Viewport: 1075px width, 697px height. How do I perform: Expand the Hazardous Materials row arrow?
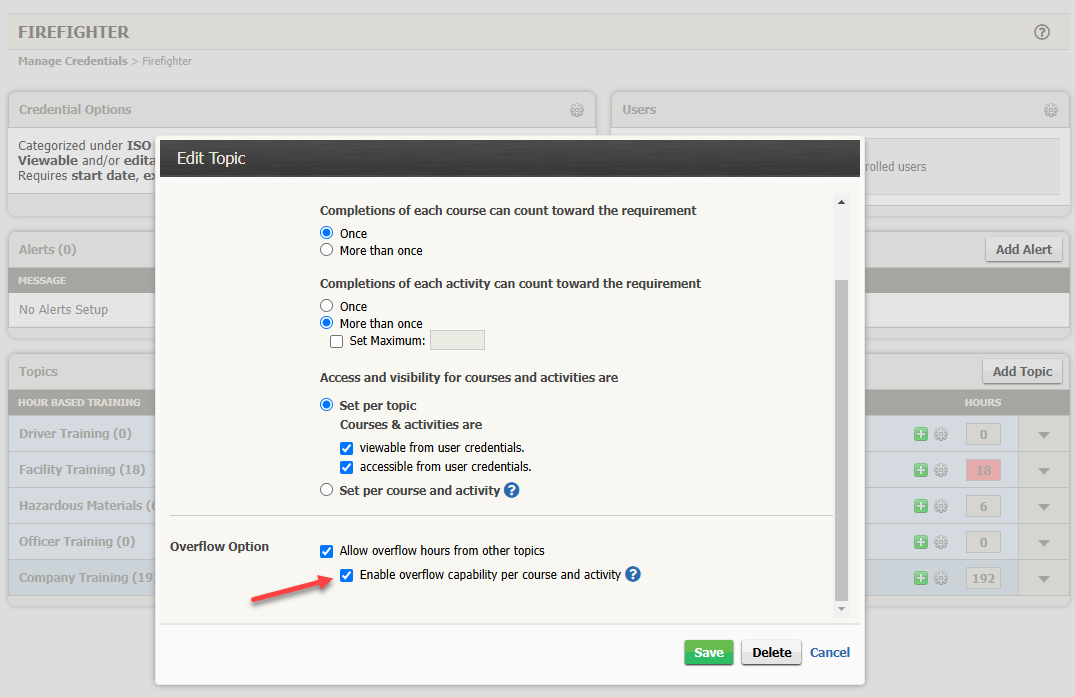1043,506
